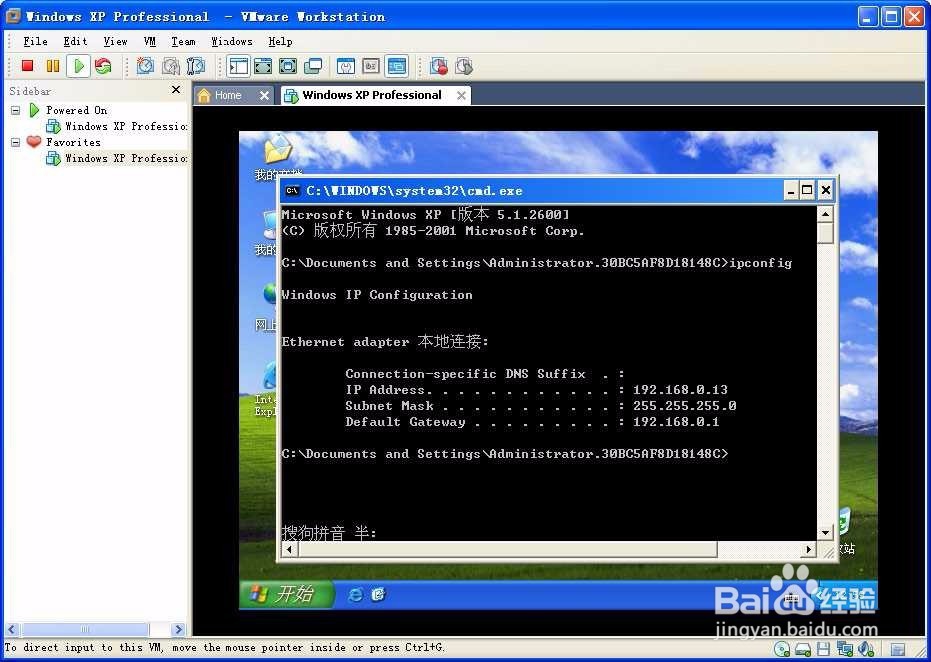
Task: Click the default gateway value 192.168.0.1
Action: (676, 422)
